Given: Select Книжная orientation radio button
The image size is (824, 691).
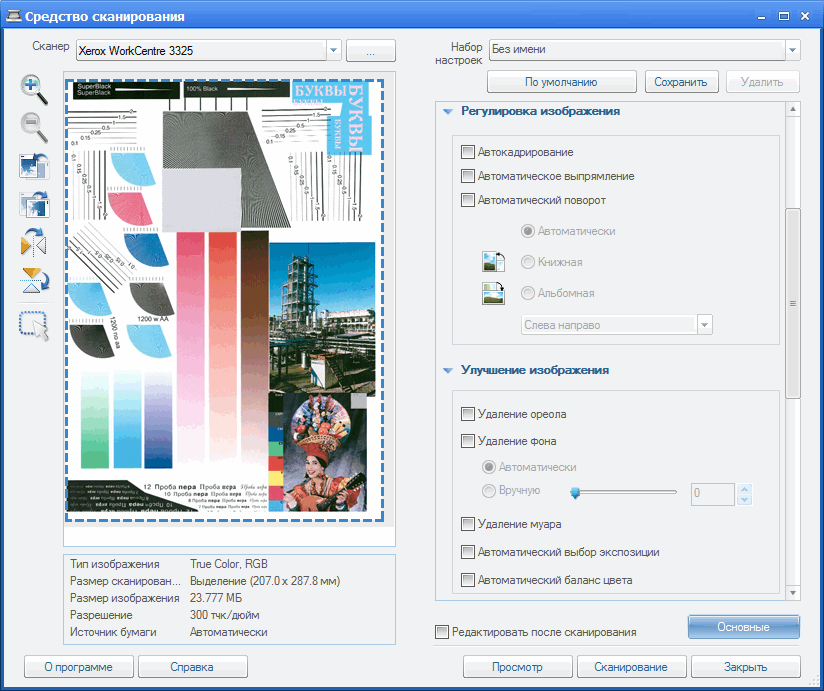Looking at the screenshot, I should click(x=528, y=262).
